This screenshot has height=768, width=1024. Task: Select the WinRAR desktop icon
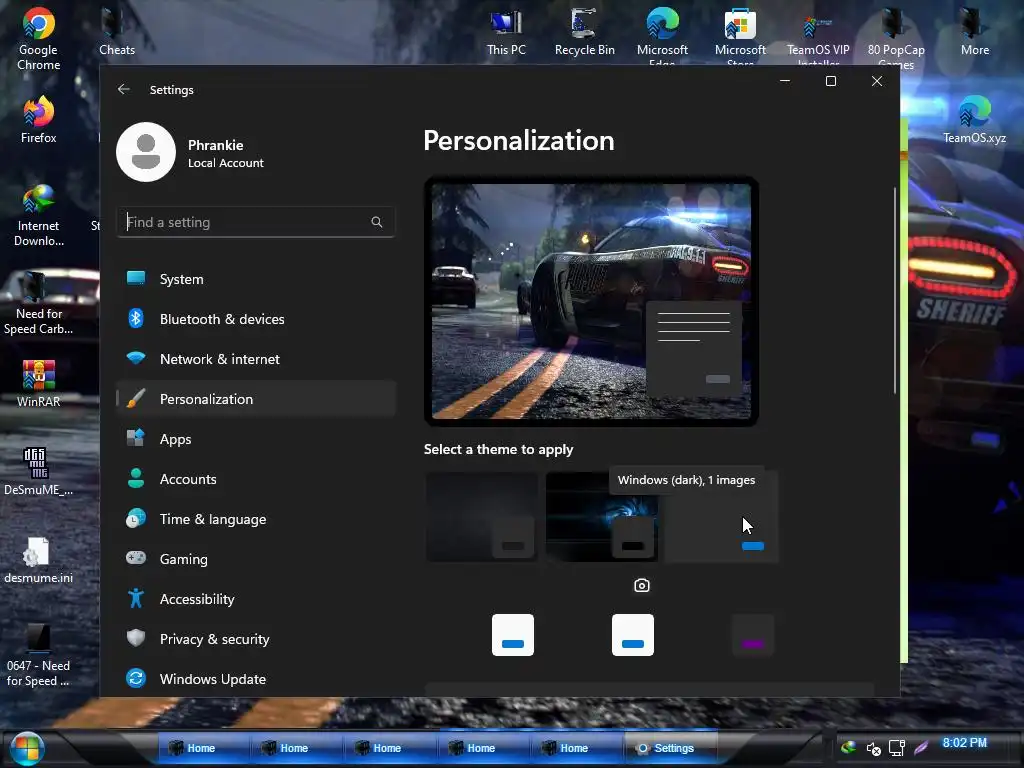click(x=39, y=383)
